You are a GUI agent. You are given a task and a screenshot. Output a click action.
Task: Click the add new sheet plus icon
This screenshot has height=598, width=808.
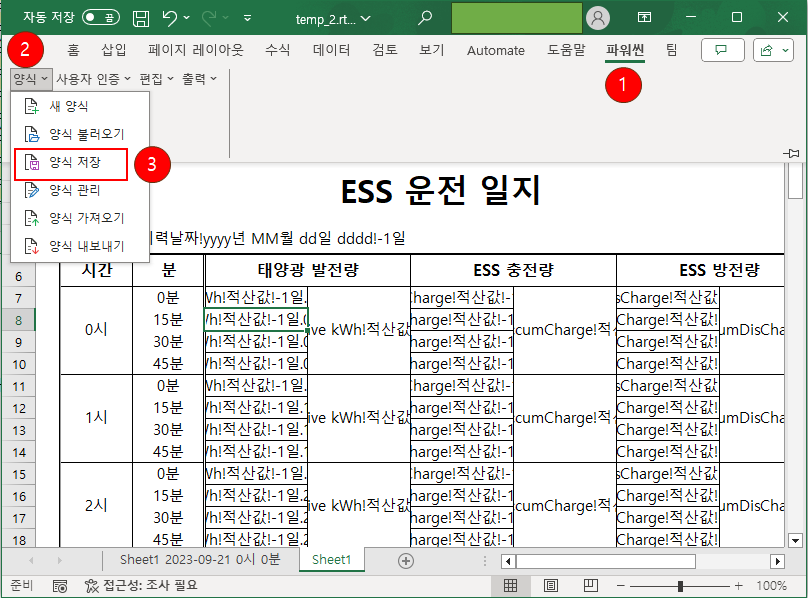(405, 561)
